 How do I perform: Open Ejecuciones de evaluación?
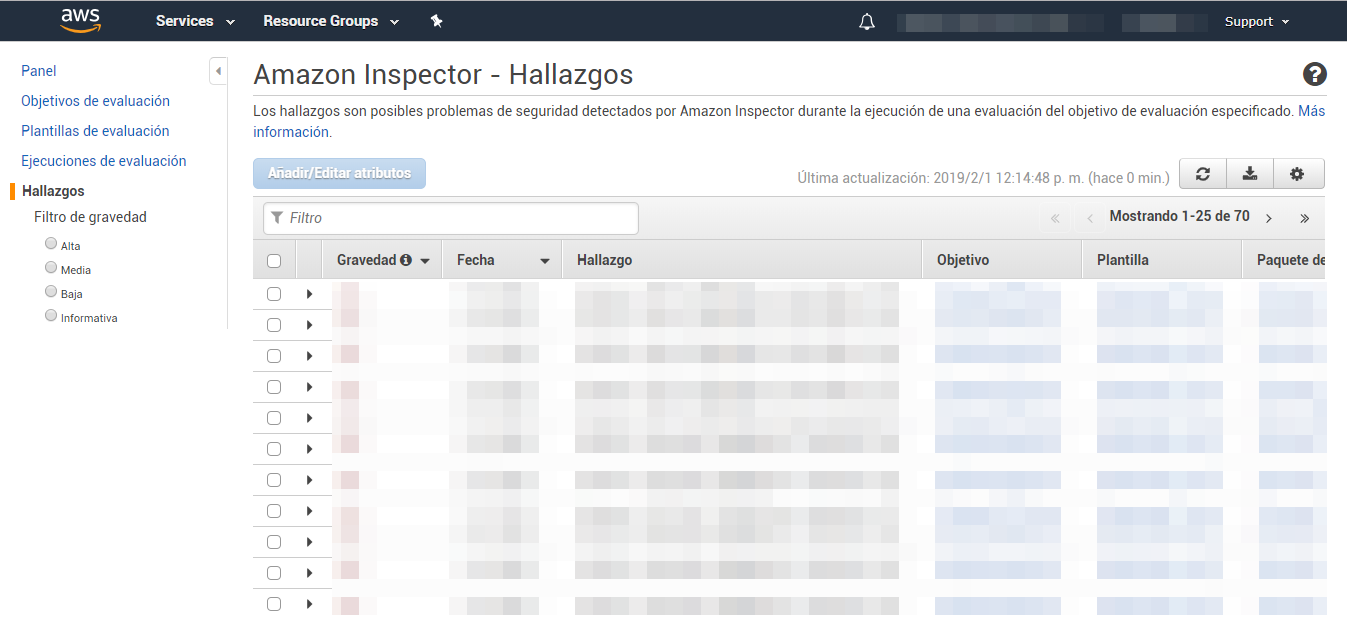click(104, 161)
